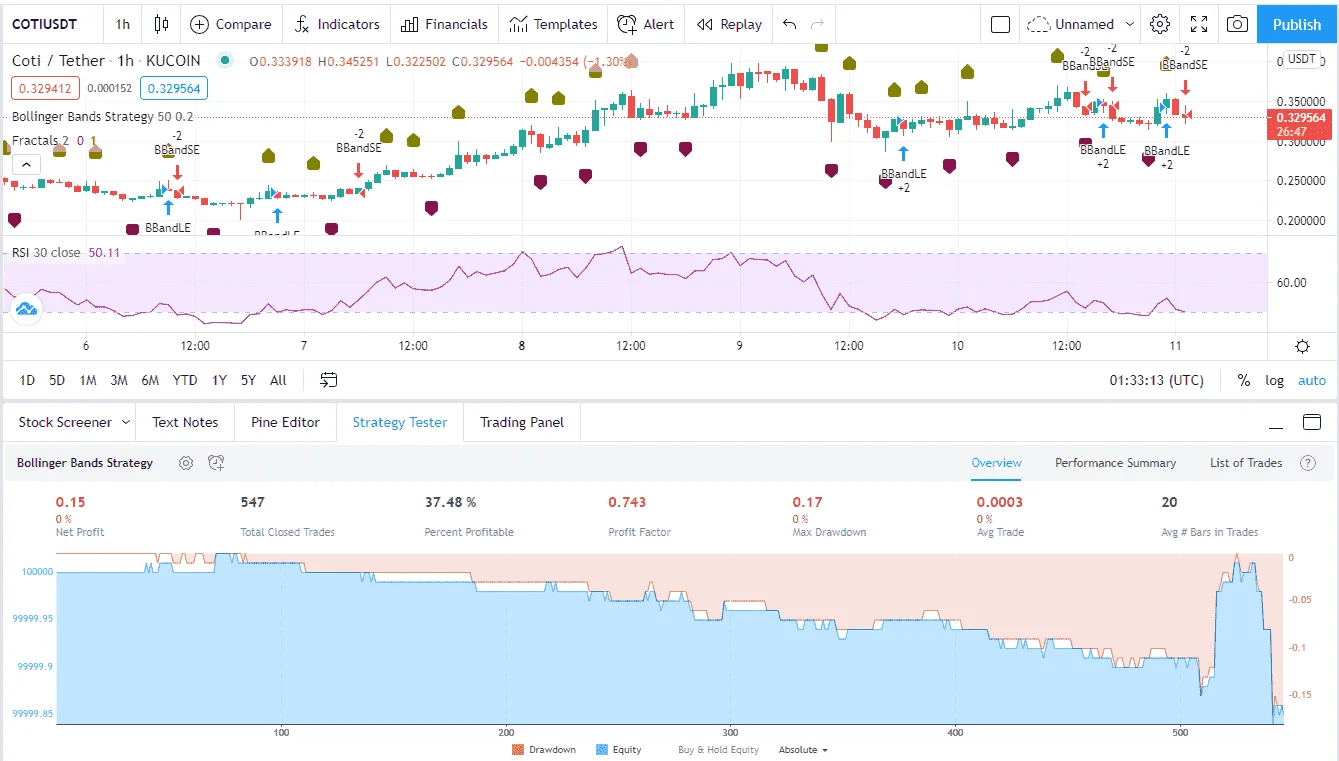Take a chart snapshot with camera icon
1339x761 pixels.
coord(1237,24)
